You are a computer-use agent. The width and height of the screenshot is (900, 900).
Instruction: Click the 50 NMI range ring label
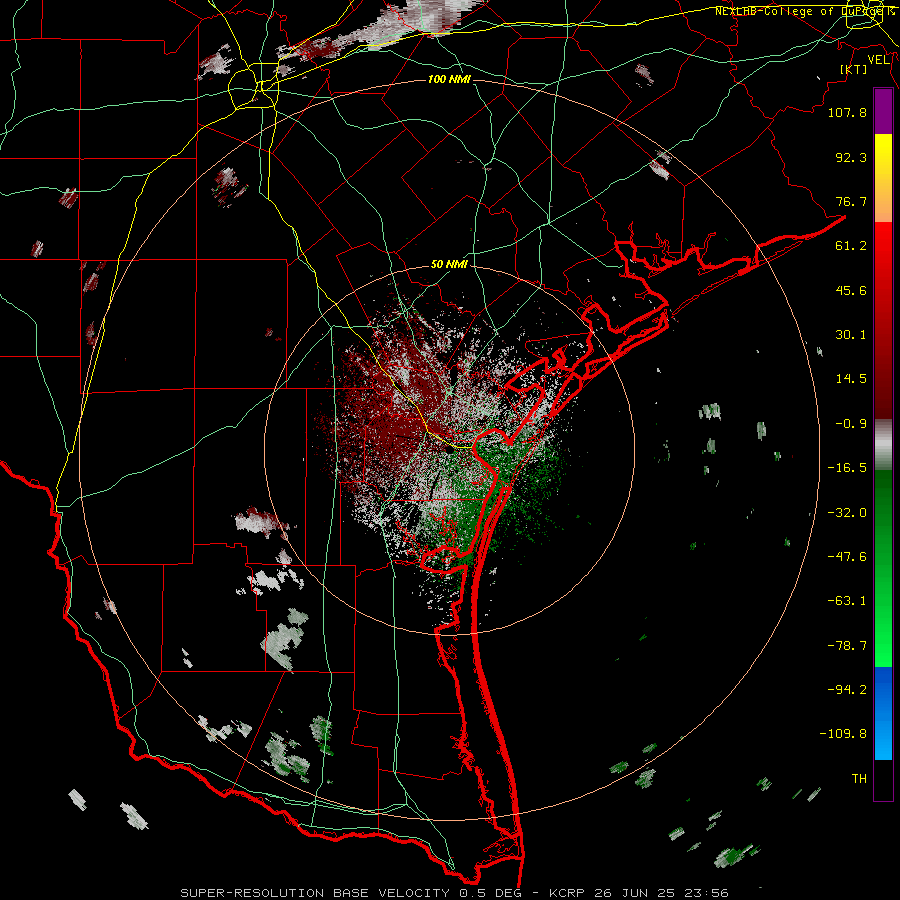(449, 264)
